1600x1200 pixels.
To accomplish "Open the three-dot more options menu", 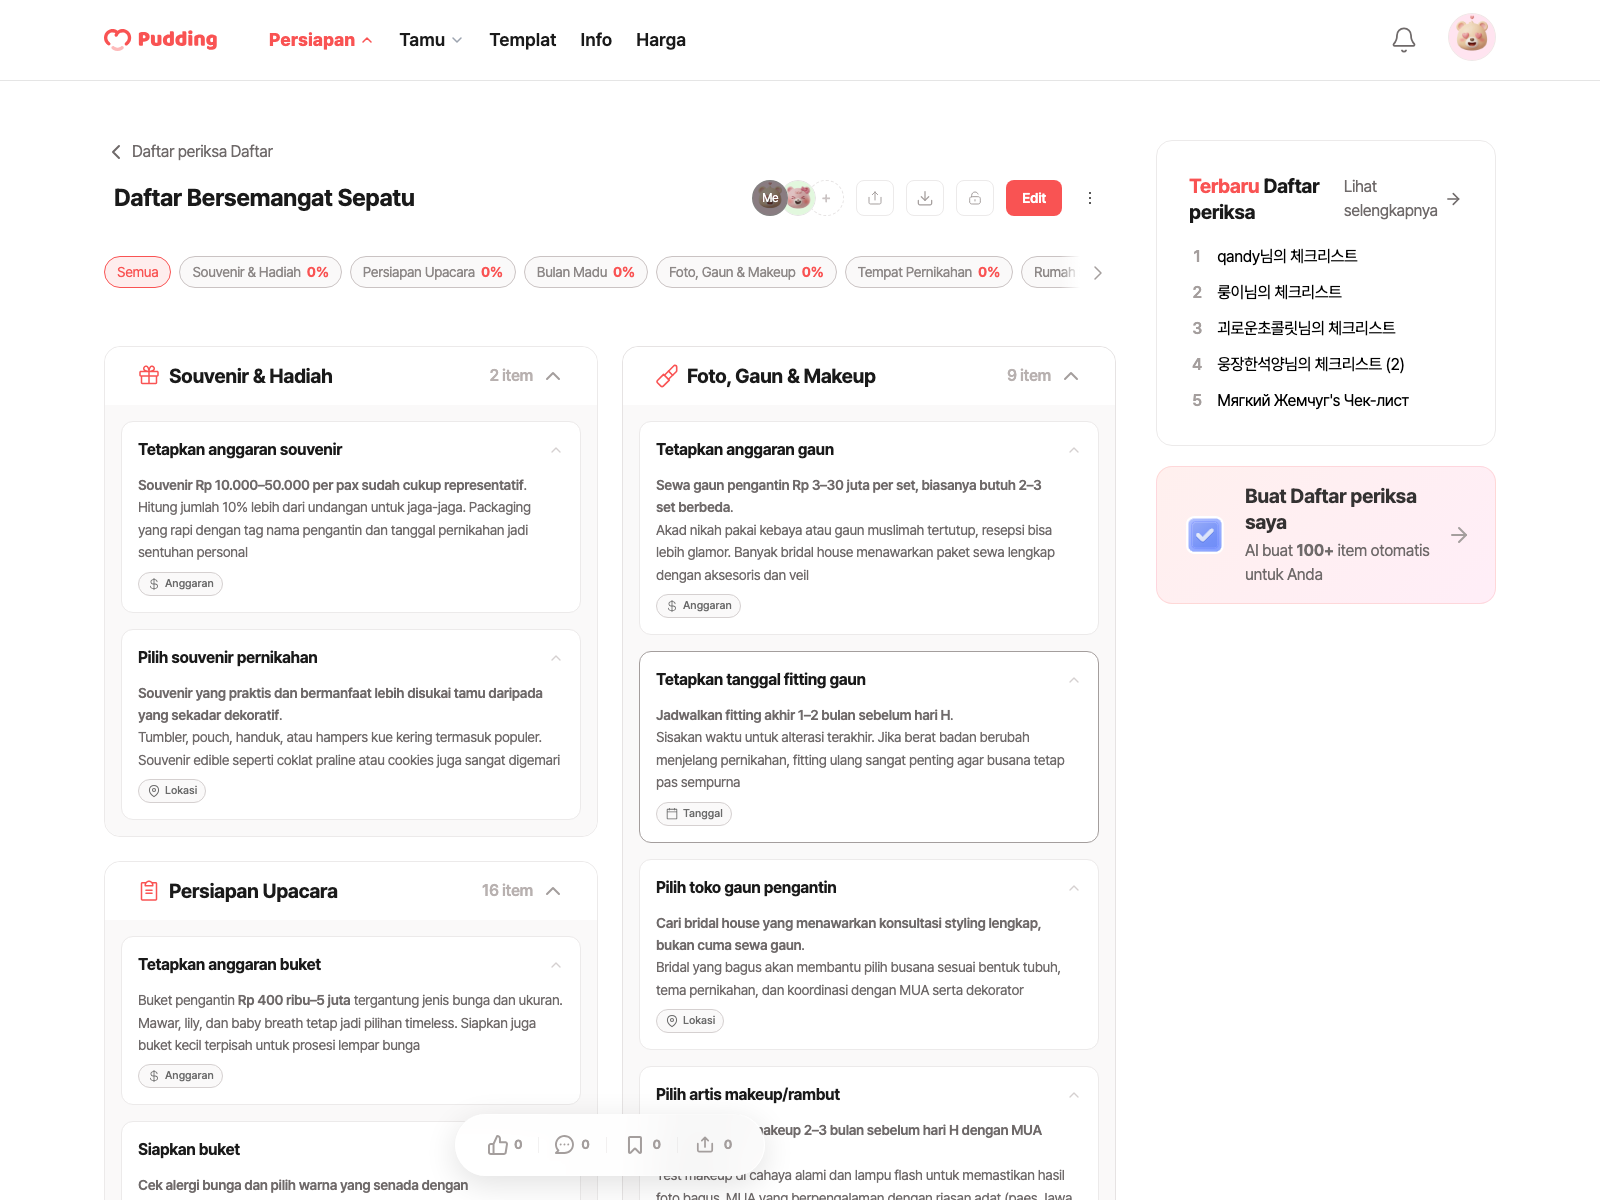I will tap(1090, 198).
